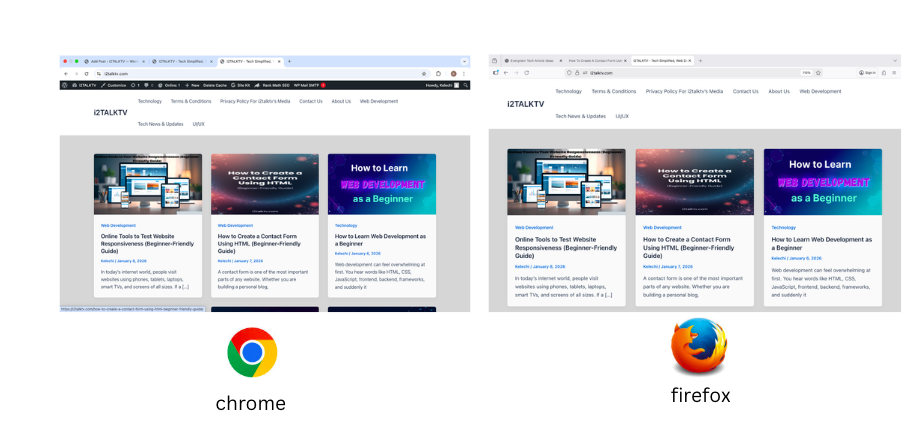Open Firefox hamburger application menu
Screen dimensions: 914x425
(895, 72)
